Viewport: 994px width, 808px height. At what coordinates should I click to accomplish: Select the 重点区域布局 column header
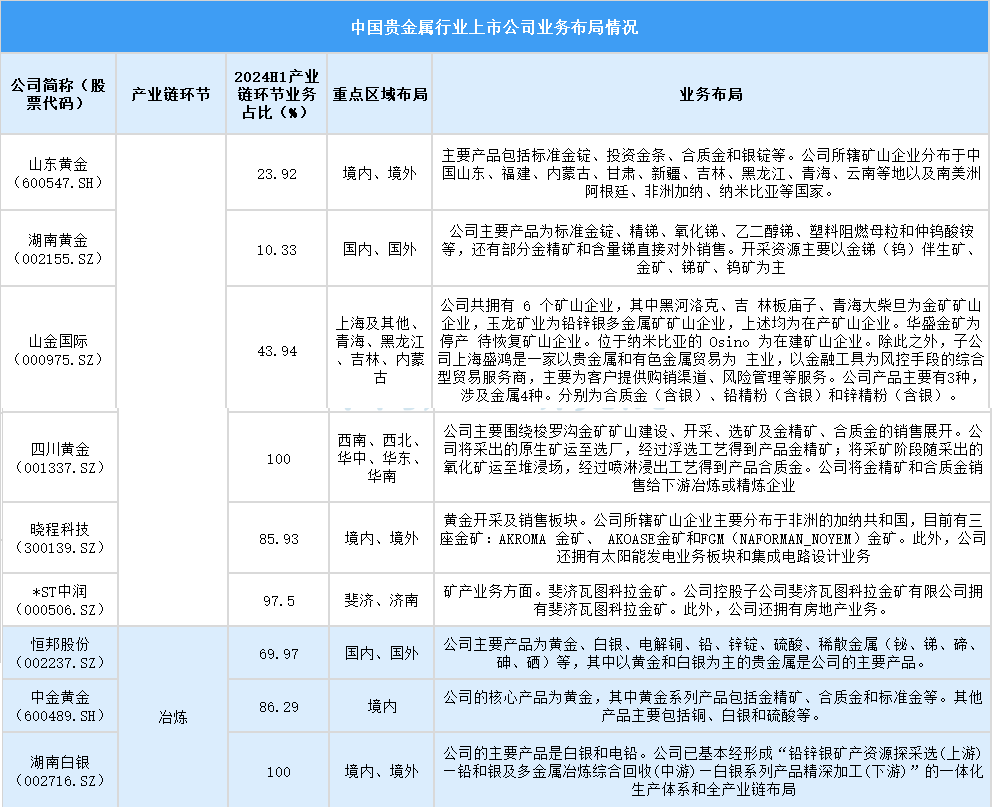click(380, 94)
